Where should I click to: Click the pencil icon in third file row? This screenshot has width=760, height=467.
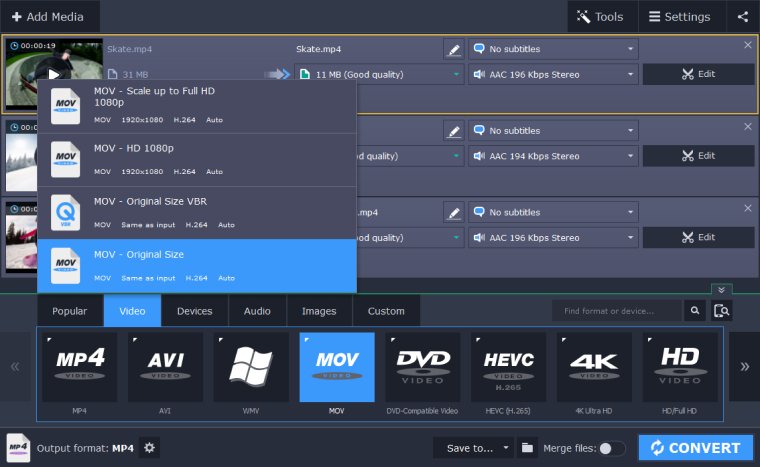[x=454, y=212]
